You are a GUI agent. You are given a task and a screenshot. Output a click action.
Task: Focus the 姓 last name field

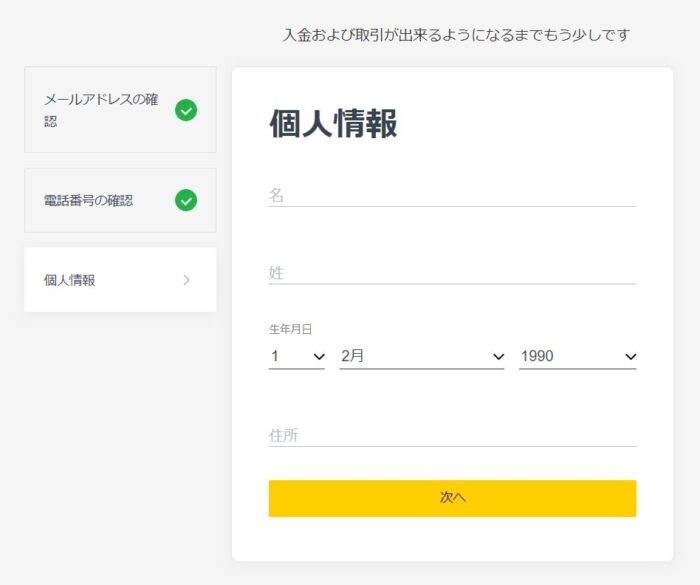click(452, 273)
